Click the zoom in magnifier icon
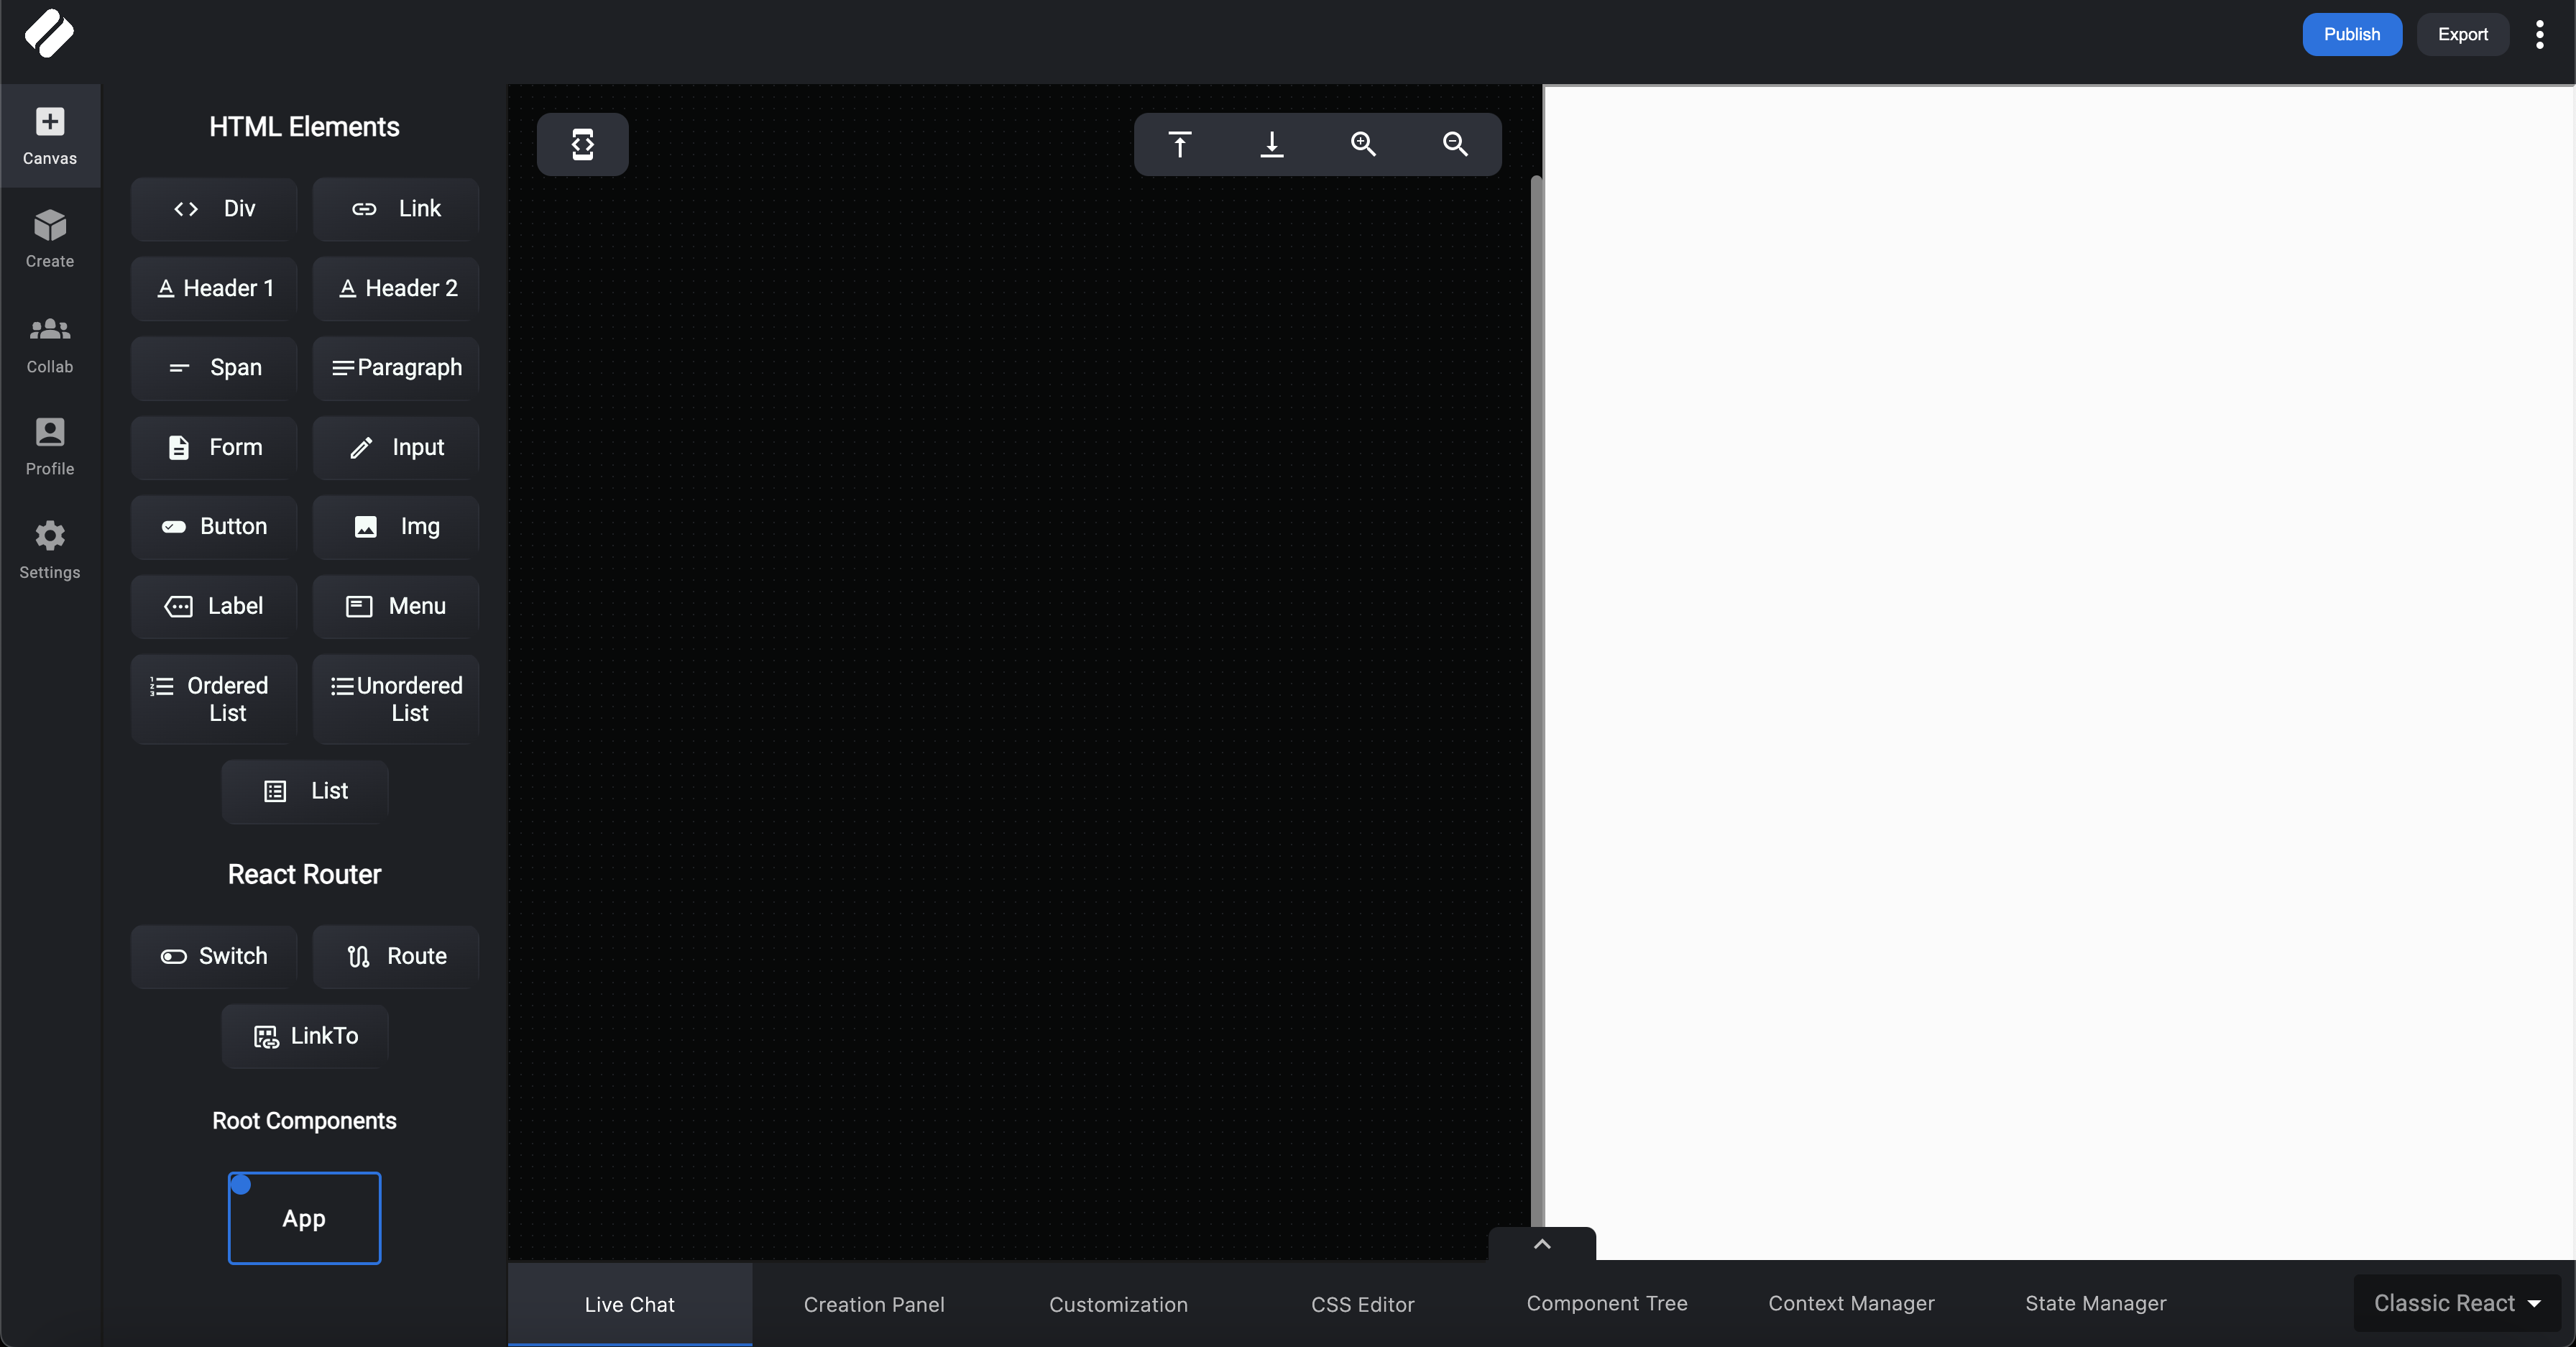The width and height of the screenshot is (2576, 1347). pyautogui.click(x=1363, y=144)
